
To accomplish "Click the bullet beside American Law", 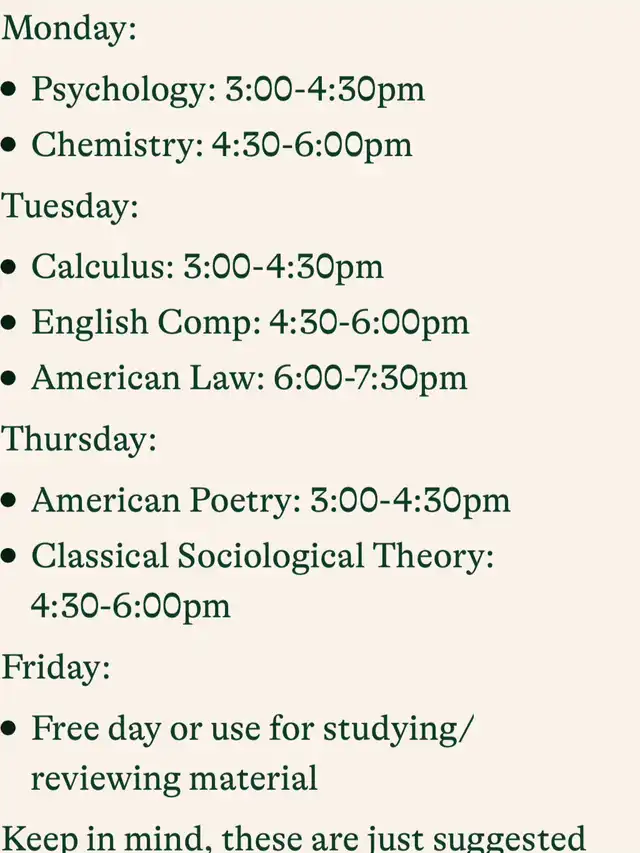I will 9,378.
